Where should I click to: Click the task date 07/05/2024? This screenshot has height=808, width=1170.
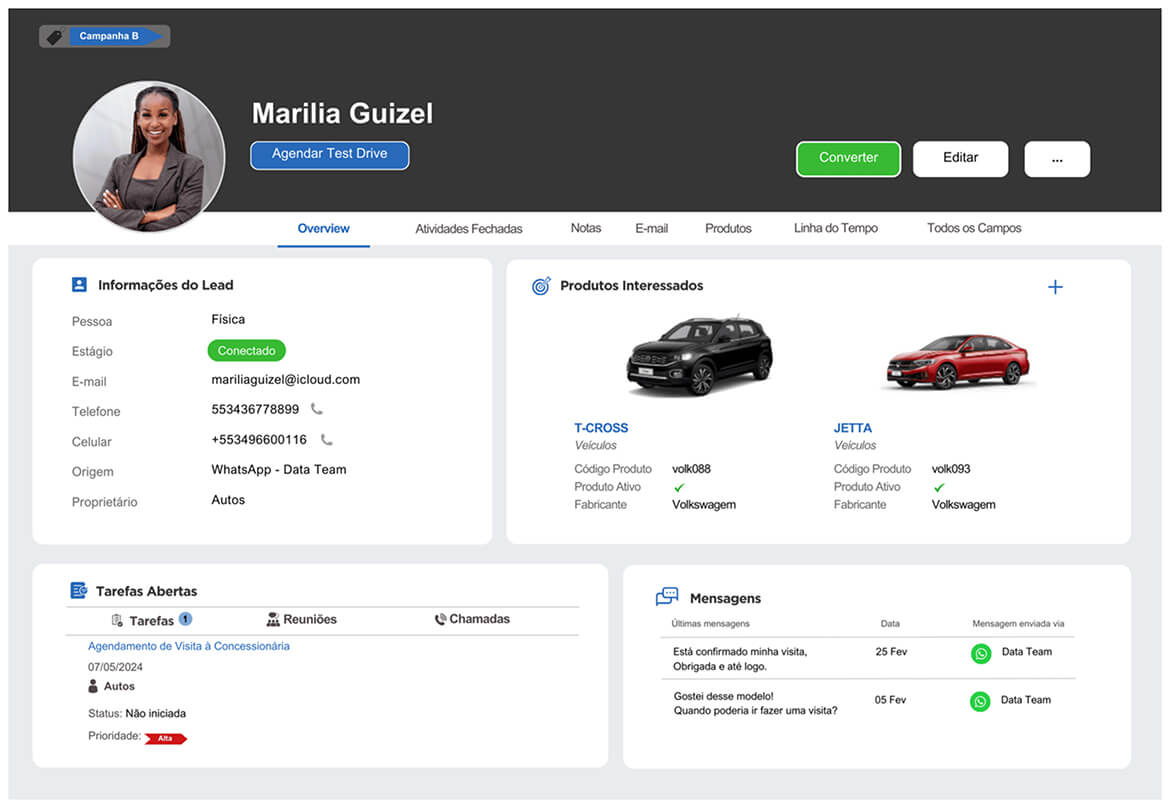[115, 667]
